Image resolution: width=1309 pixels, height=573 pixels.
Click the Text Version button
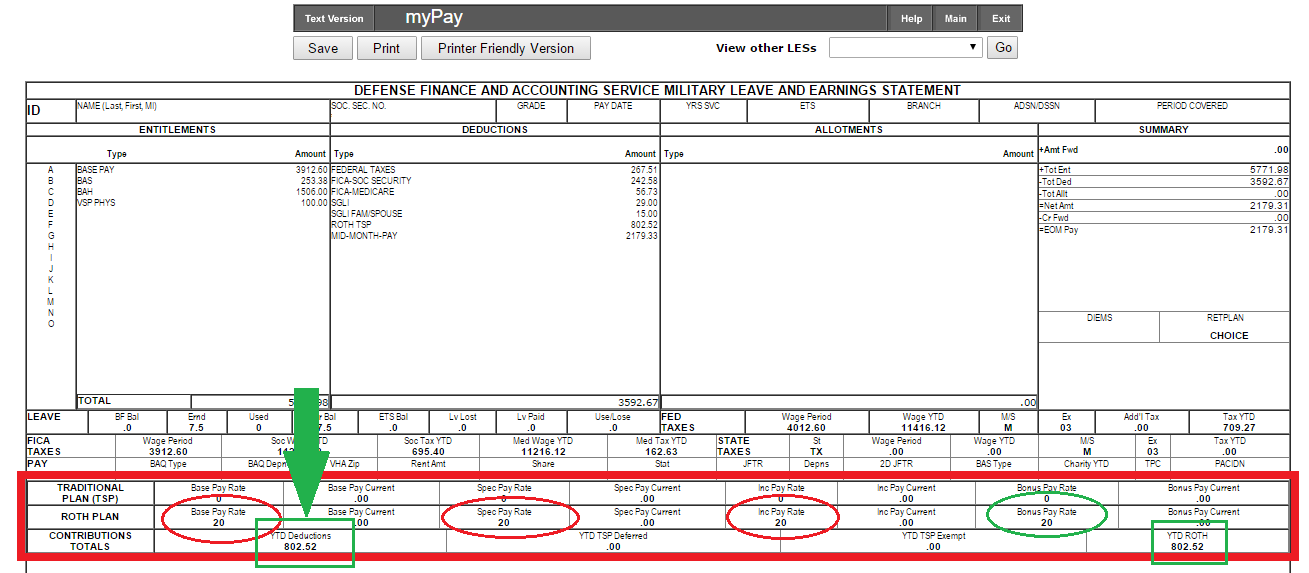[x=334, y=18]
